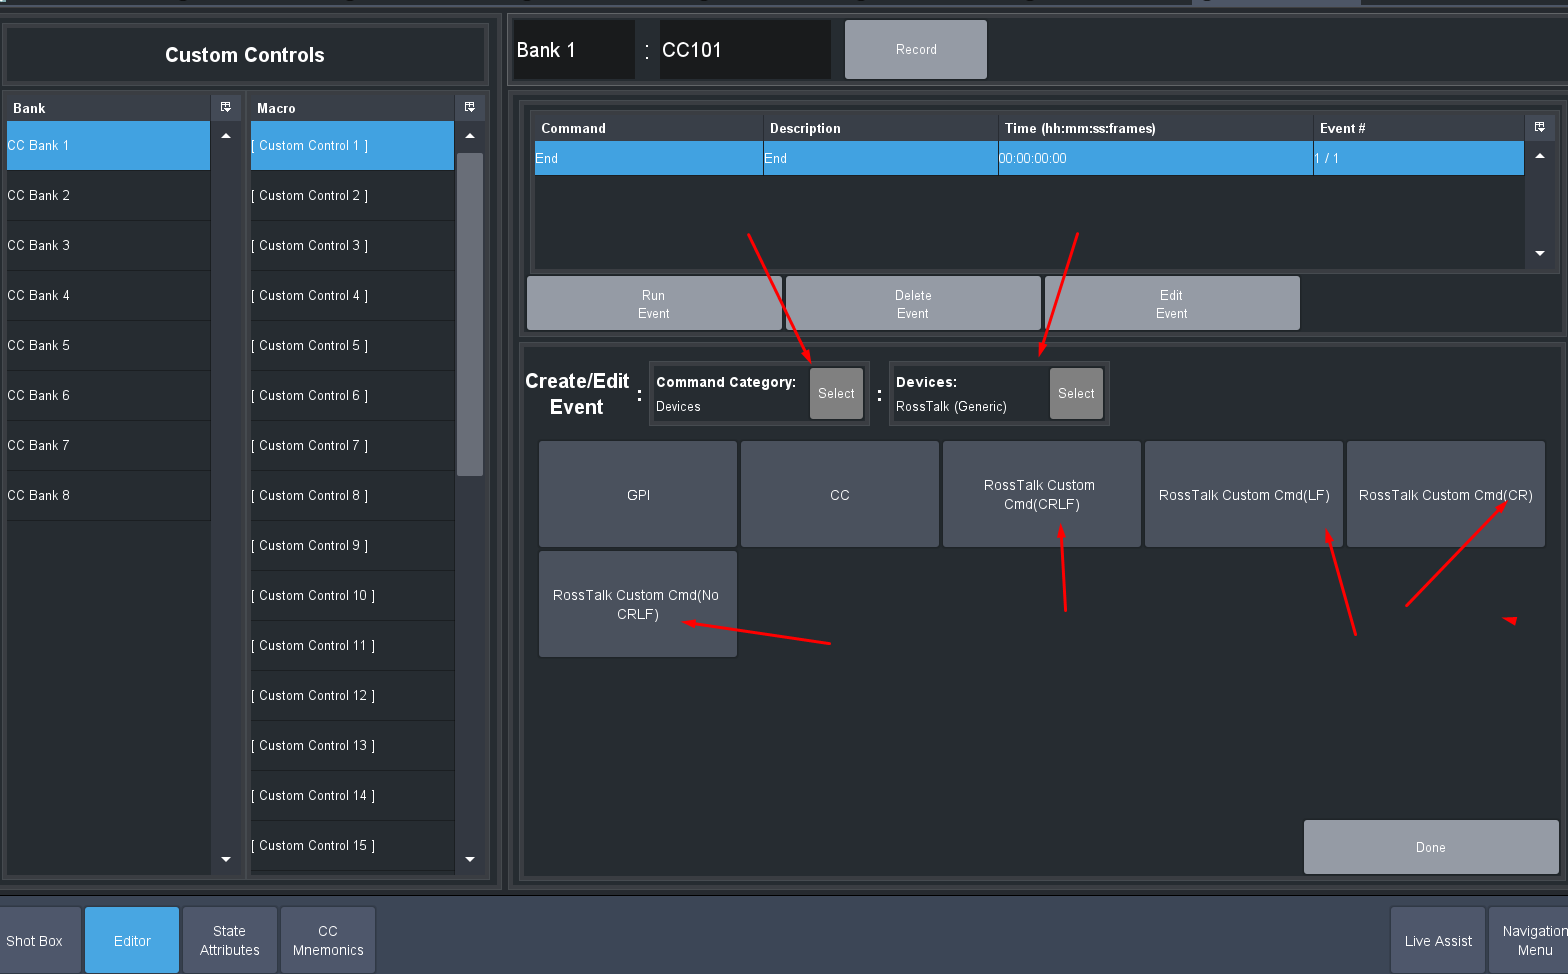
Task: Select the Custom Control 13 macro
Action: tap(352, 746)
